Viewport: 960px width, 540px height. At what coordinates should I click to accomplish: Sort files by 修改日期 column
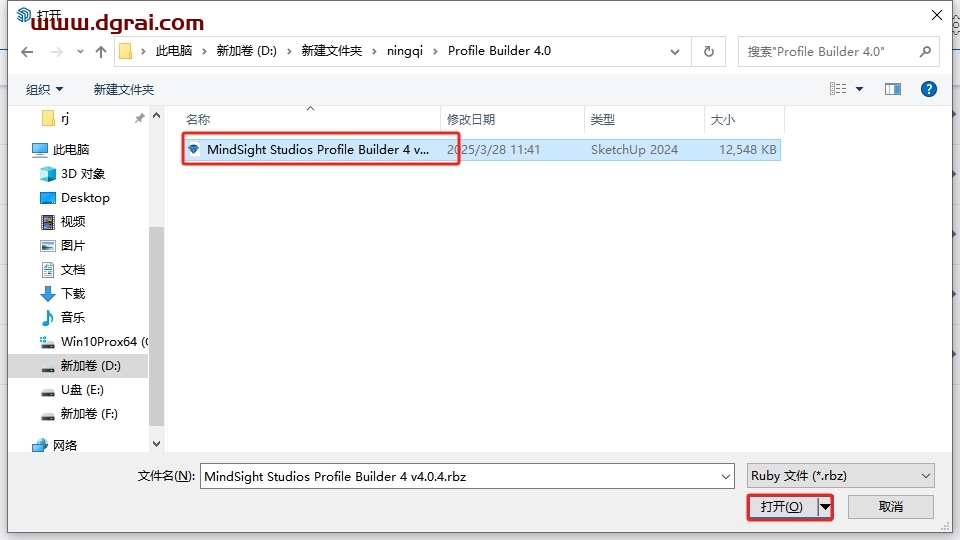click(x=471, y=119)
